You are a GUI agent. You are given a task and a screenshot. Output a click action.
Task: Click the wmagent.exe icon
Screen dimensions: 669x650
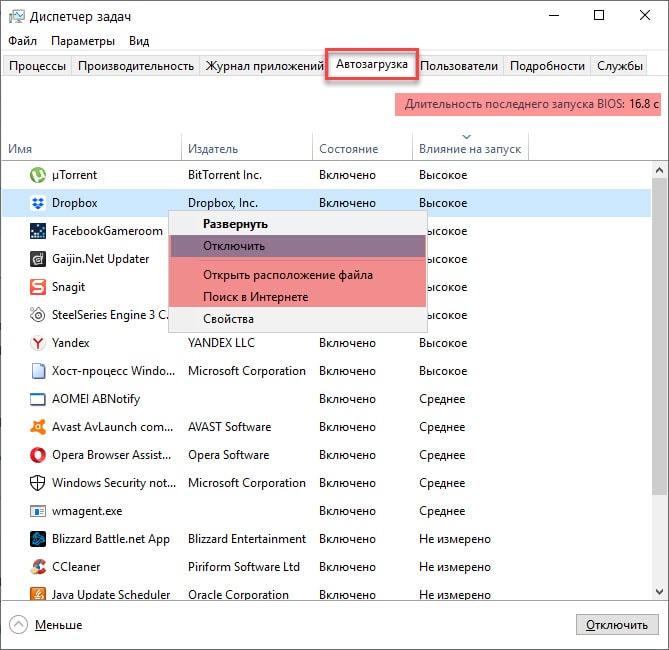coord(38,511)
